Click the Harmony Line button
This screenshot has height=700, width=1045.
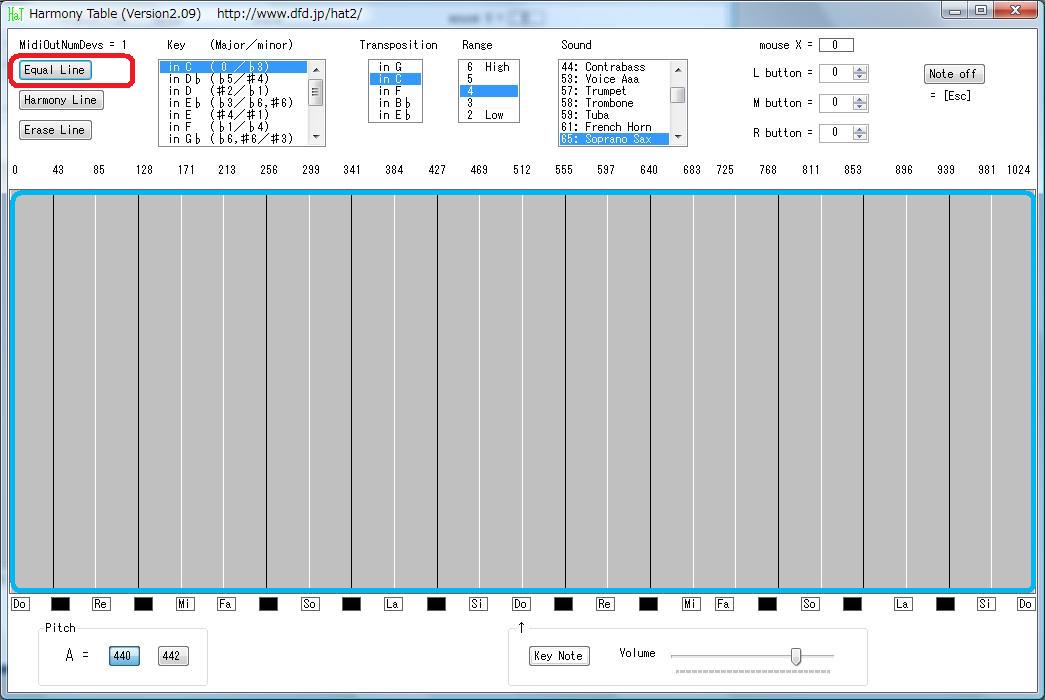pos(61,100)
